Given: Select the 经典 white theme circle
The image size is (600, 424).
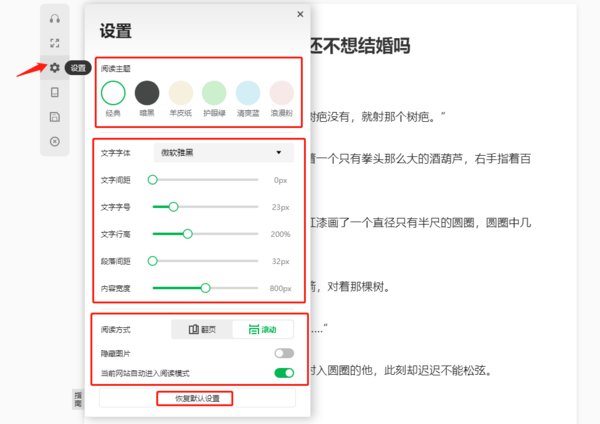Looking at the screenshot, I should [x=114, y=93].
